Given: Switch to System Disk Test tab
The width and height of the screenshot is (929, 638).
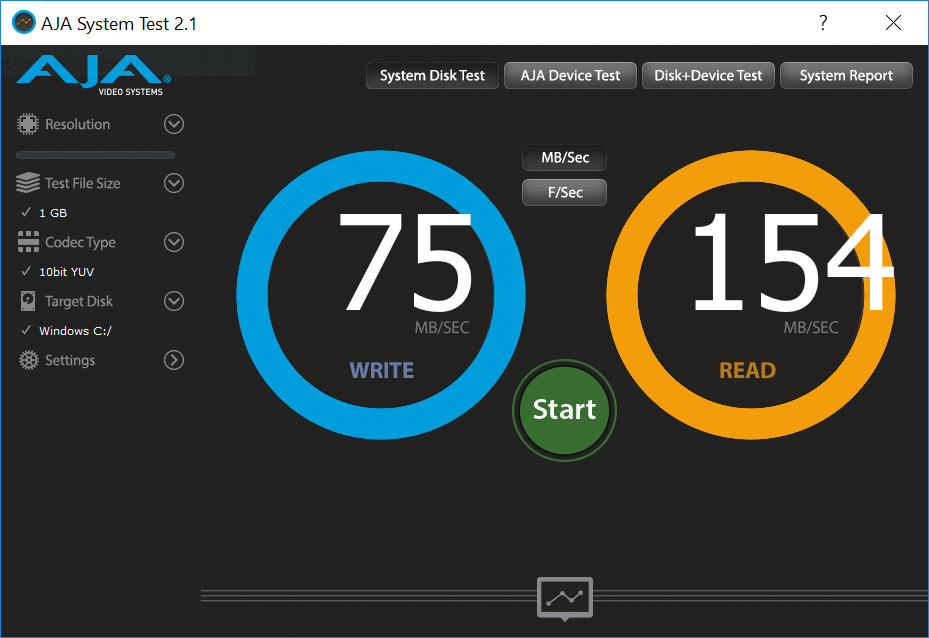Looking at the screenshot, I should pos(432,76).
